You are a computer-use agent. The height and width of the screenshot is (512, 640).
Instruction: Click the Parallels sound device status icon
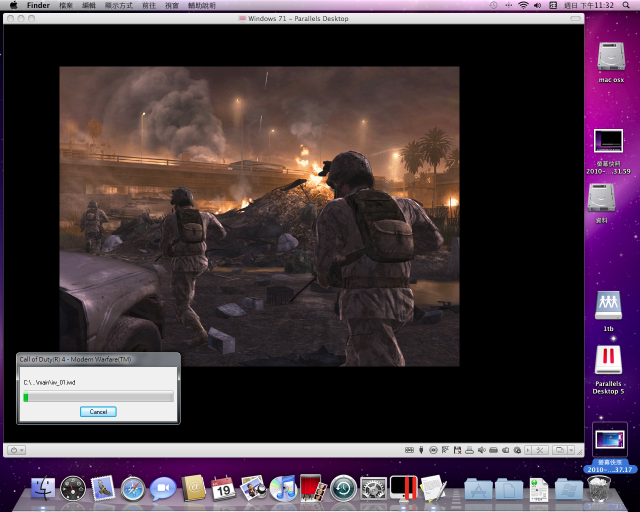point(482,450)
